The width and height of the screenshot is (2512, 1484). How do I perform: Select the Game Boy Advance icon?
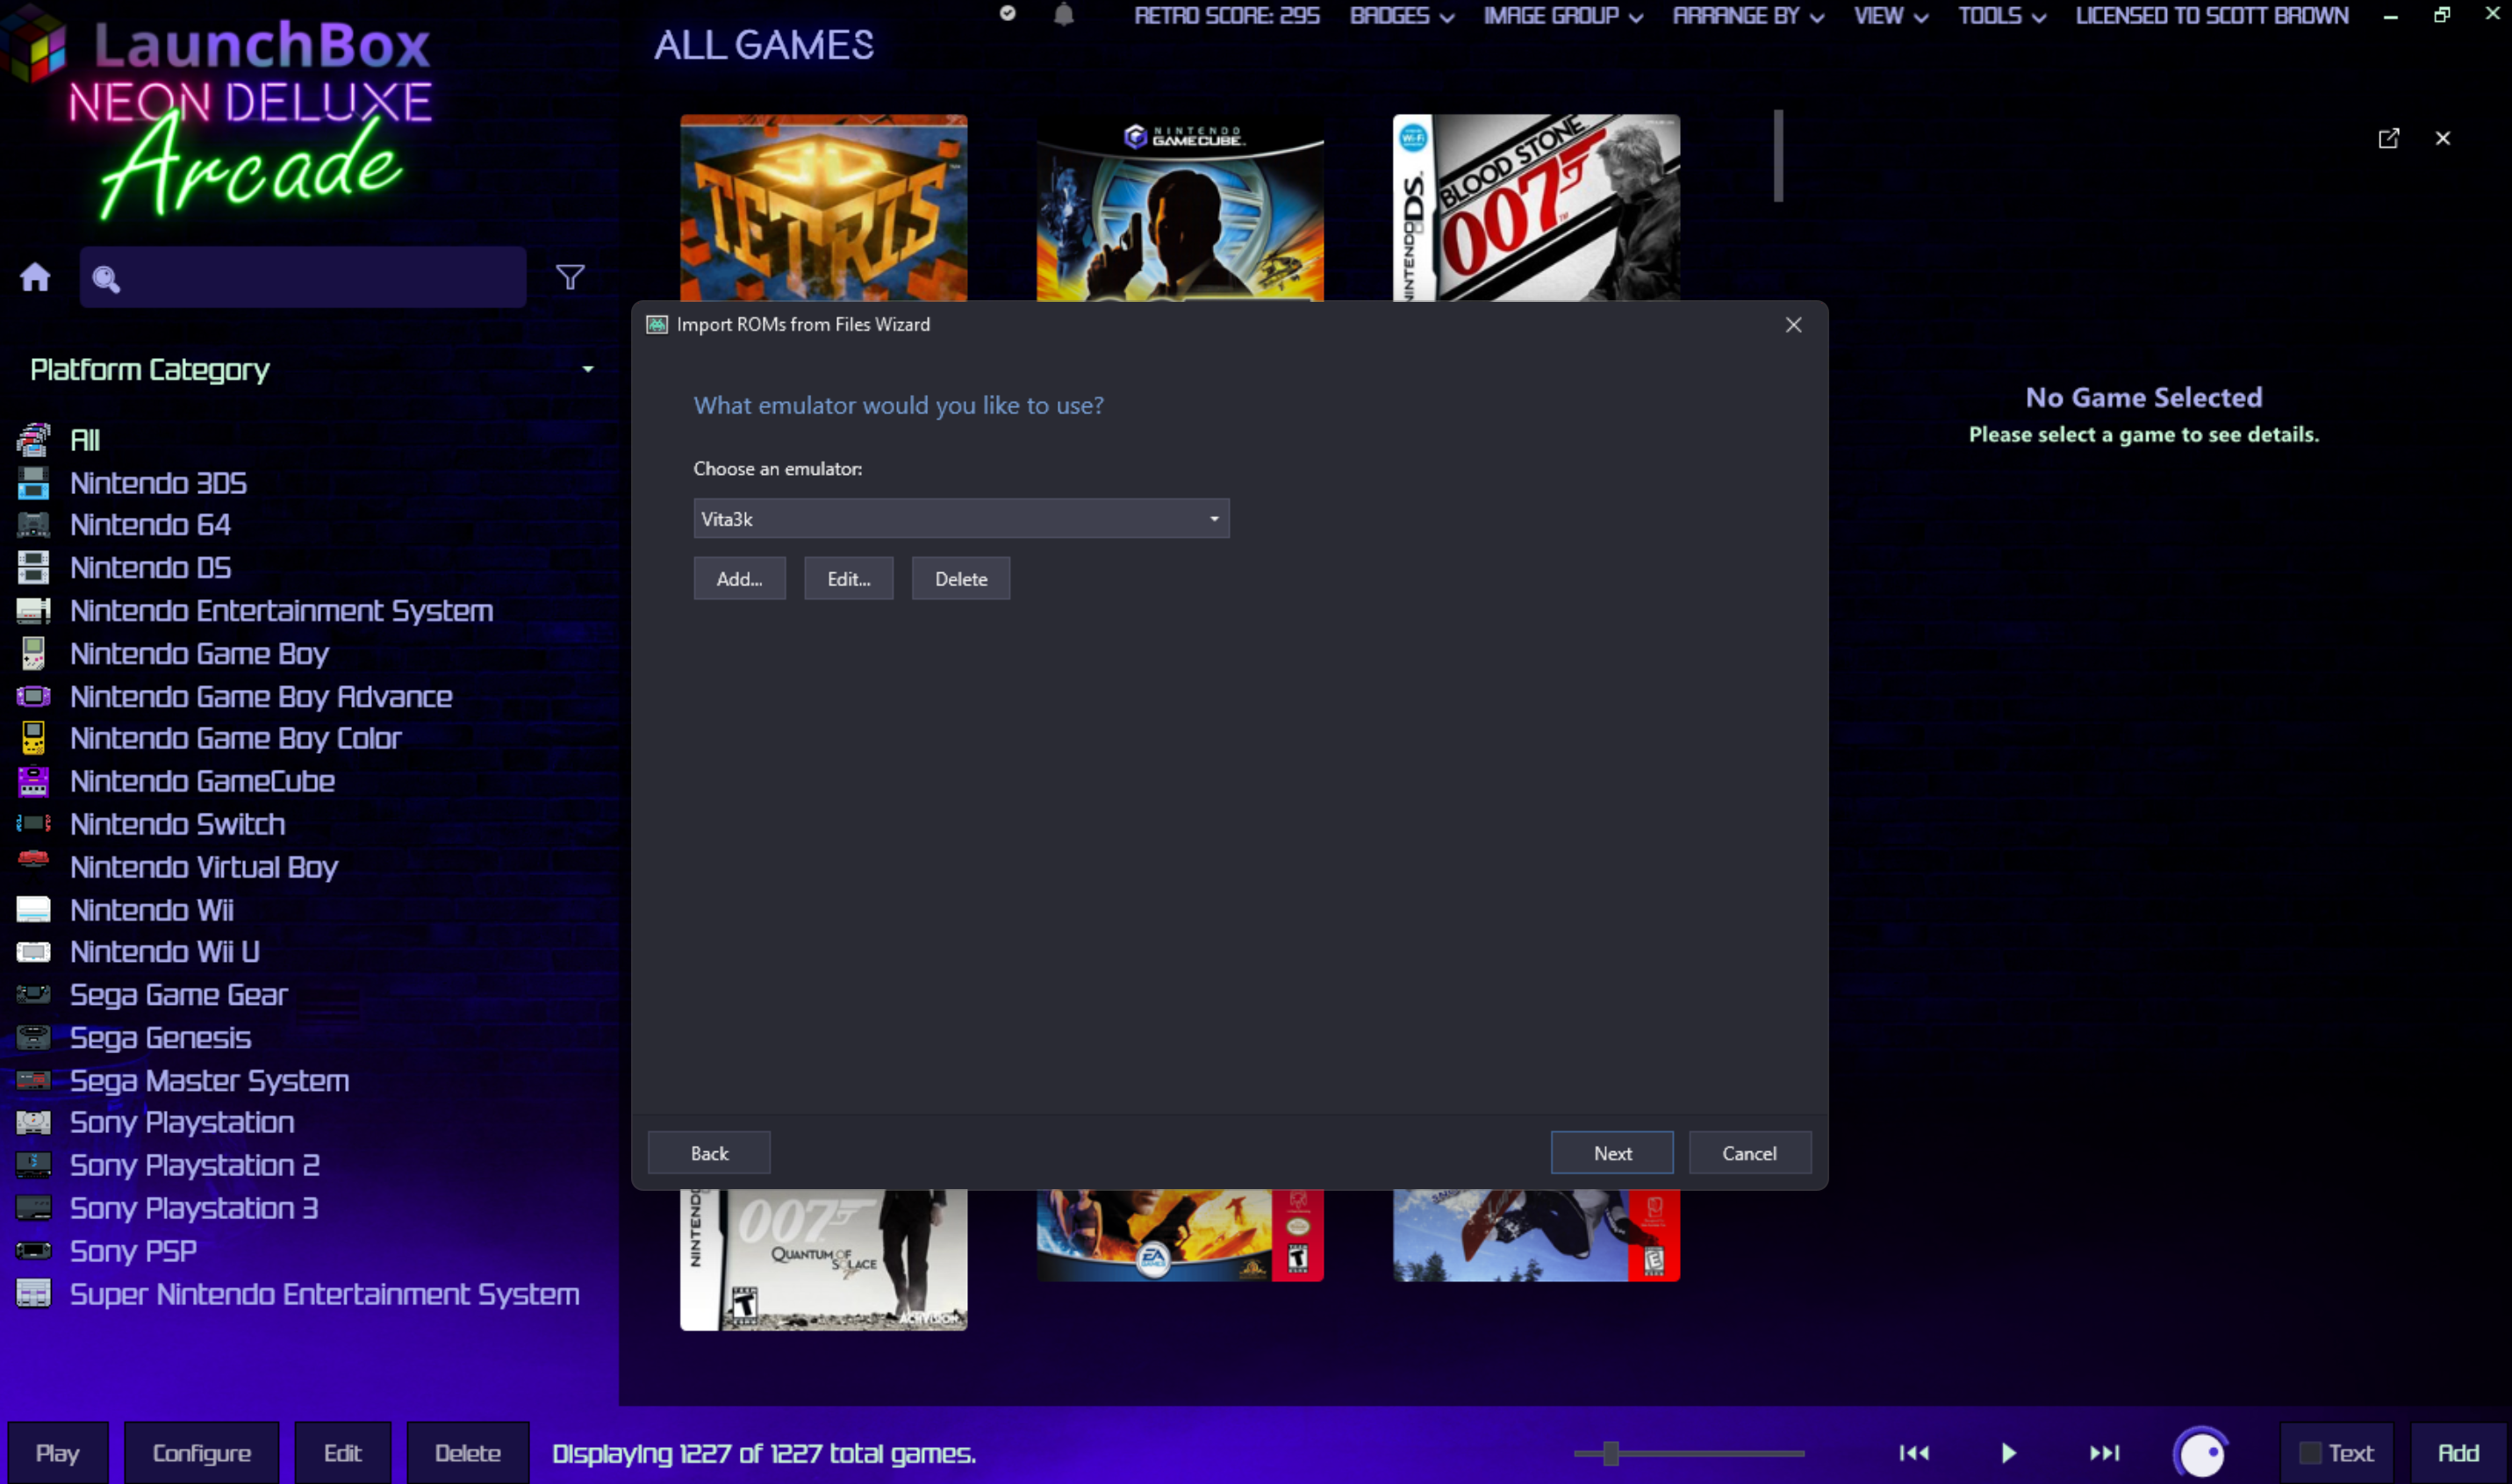pos(33,696)
